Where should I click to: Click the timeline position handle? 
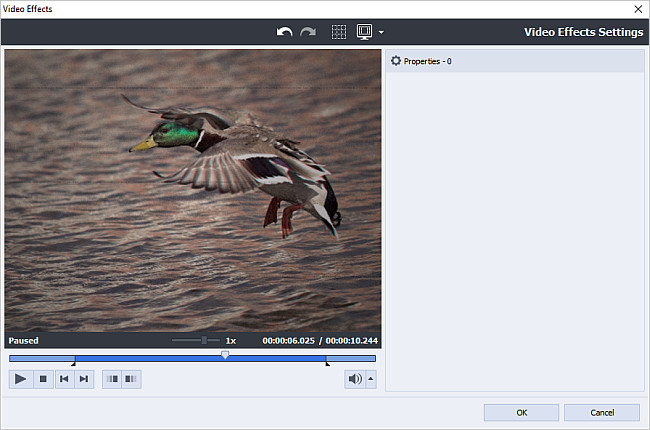(x=225, y=355)
